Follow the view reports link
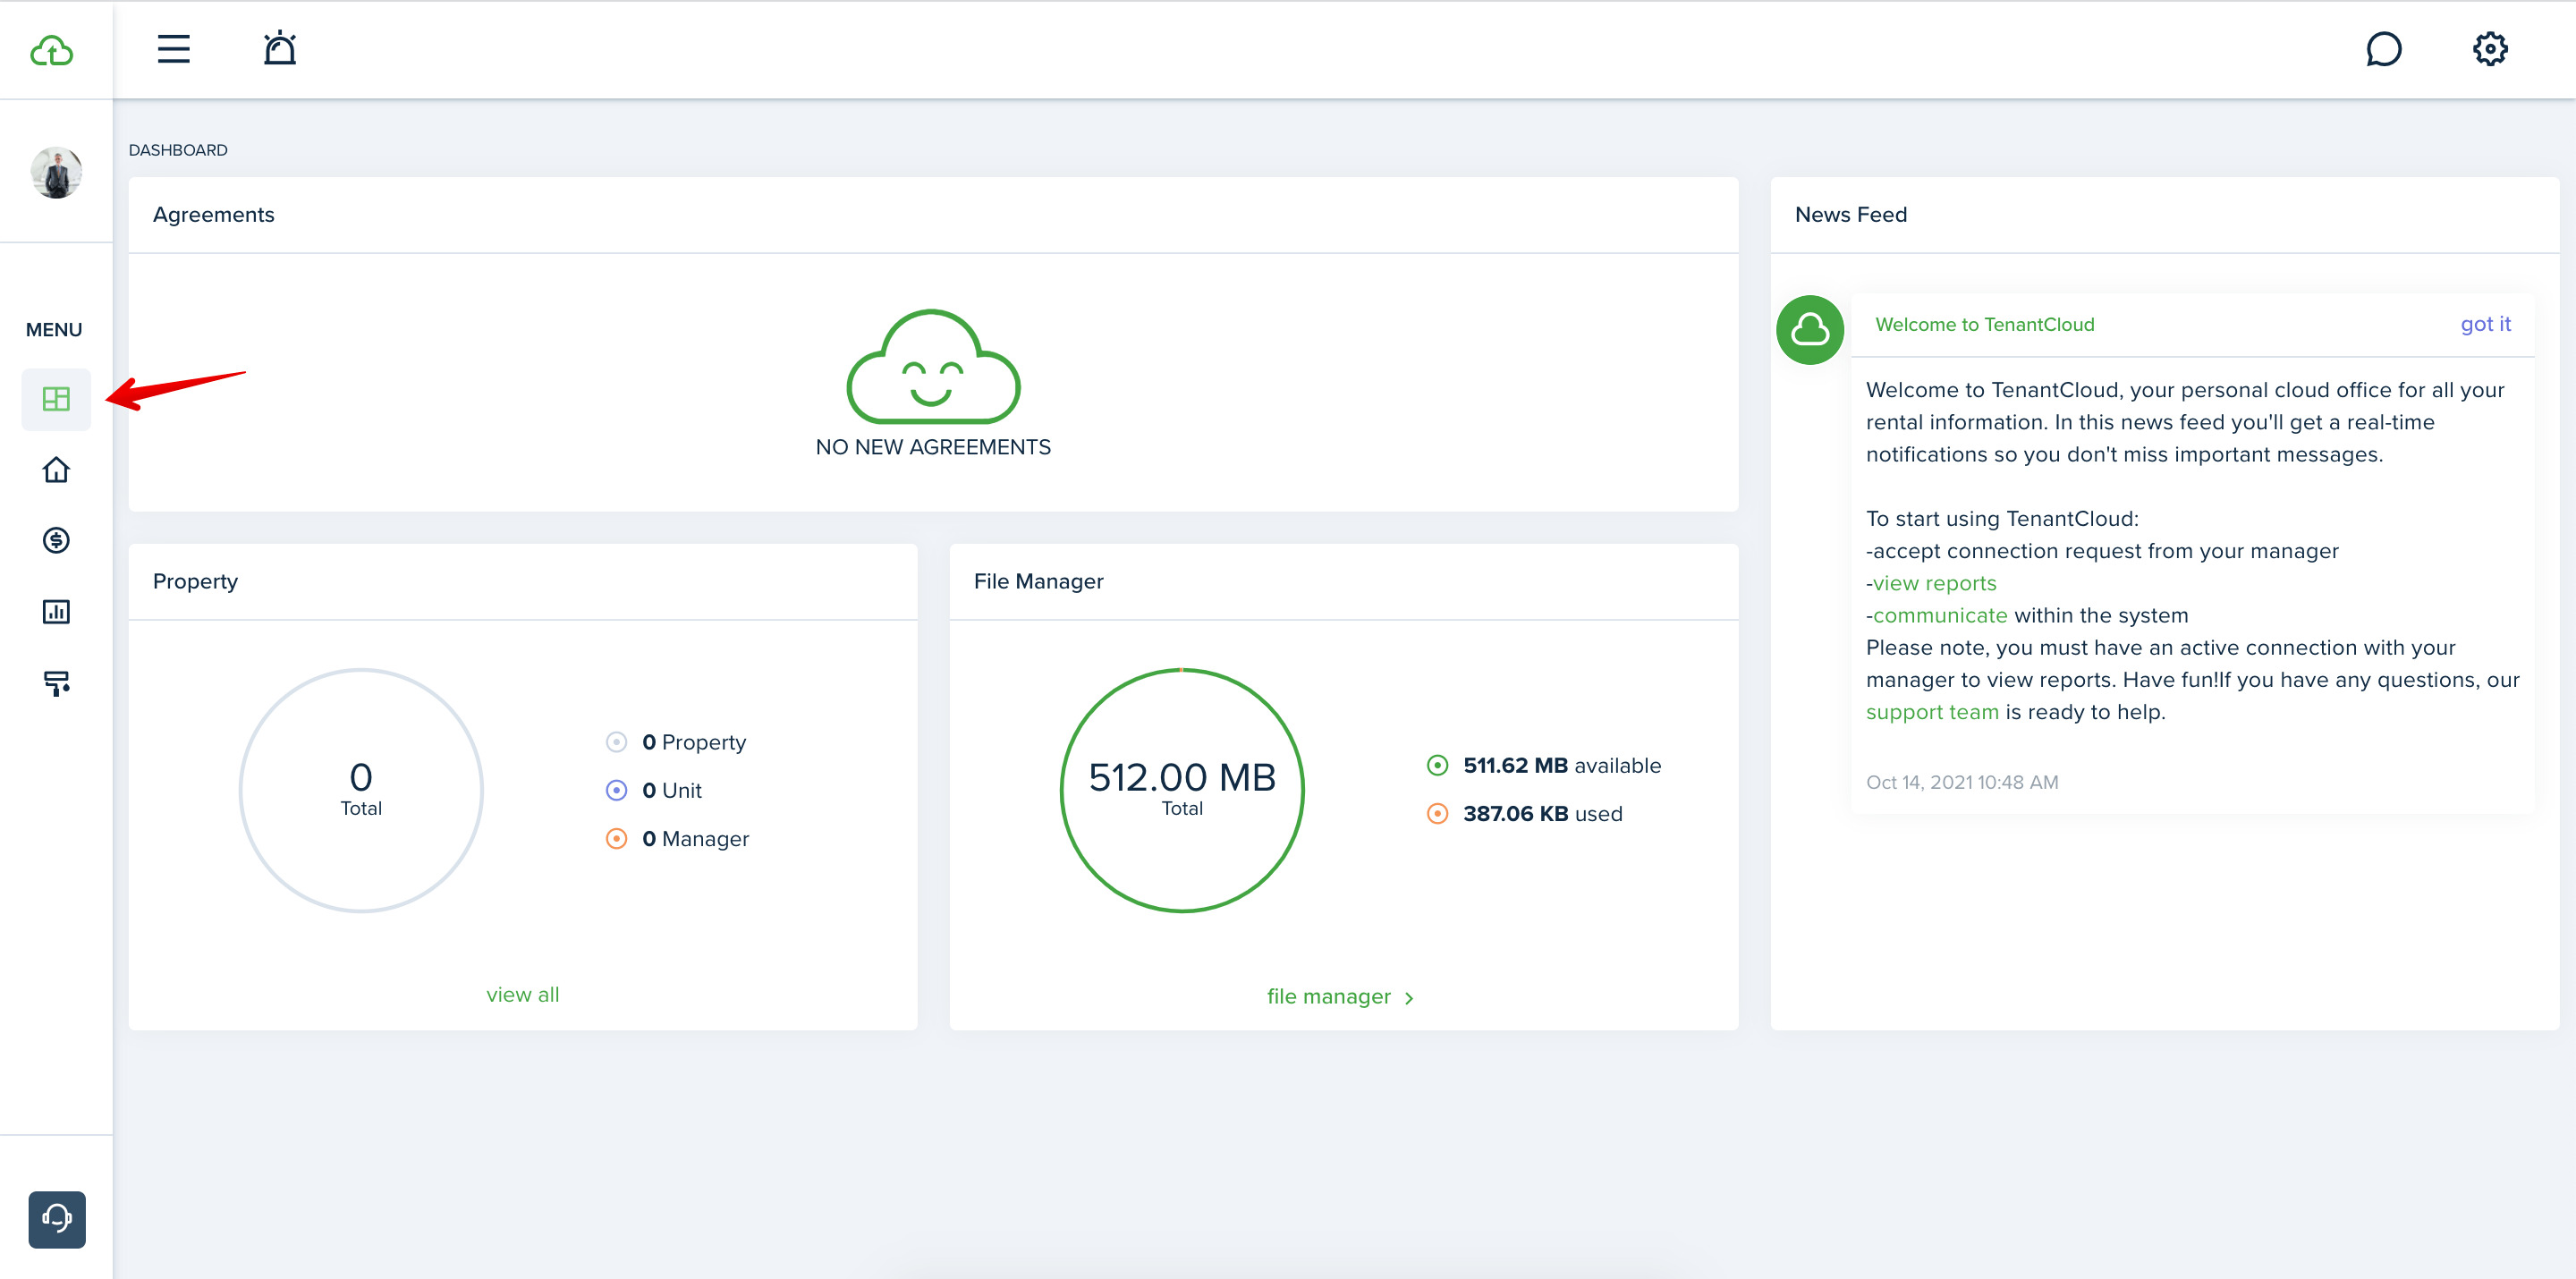The width and height of the screenshot is (2576, 1279). click(x=1934, y=583)
